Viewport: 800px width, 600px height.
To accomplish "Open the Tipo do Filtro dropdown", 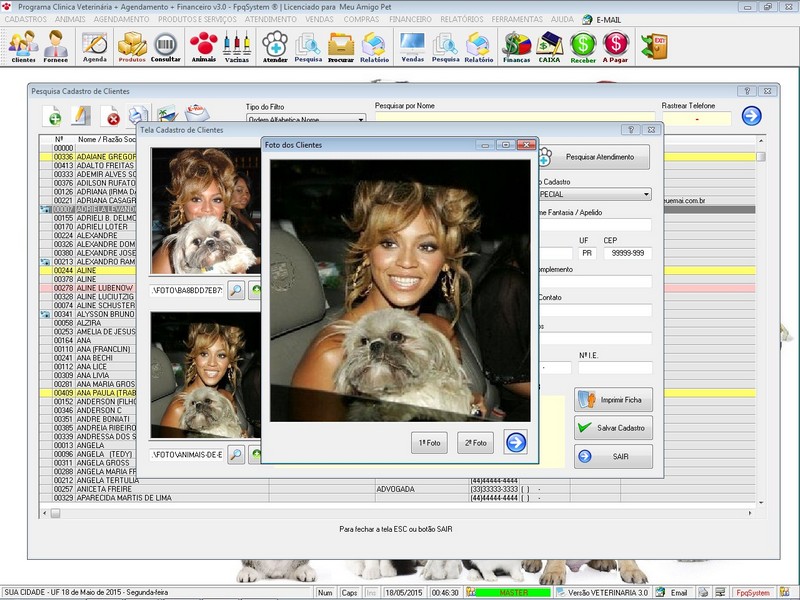I will [x=306, y=119].
